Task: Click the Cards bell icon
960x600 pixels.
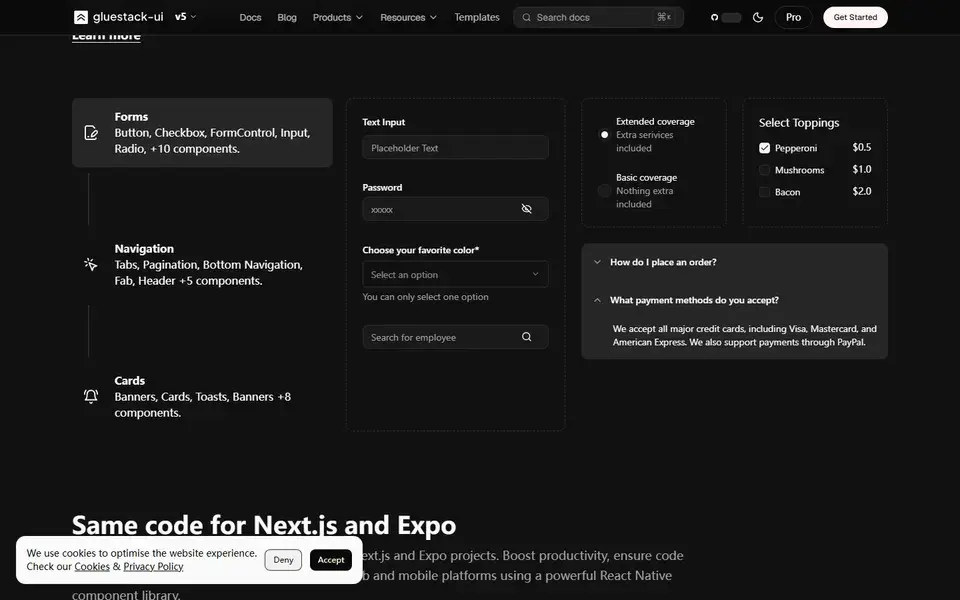Action: pos(91,396)
